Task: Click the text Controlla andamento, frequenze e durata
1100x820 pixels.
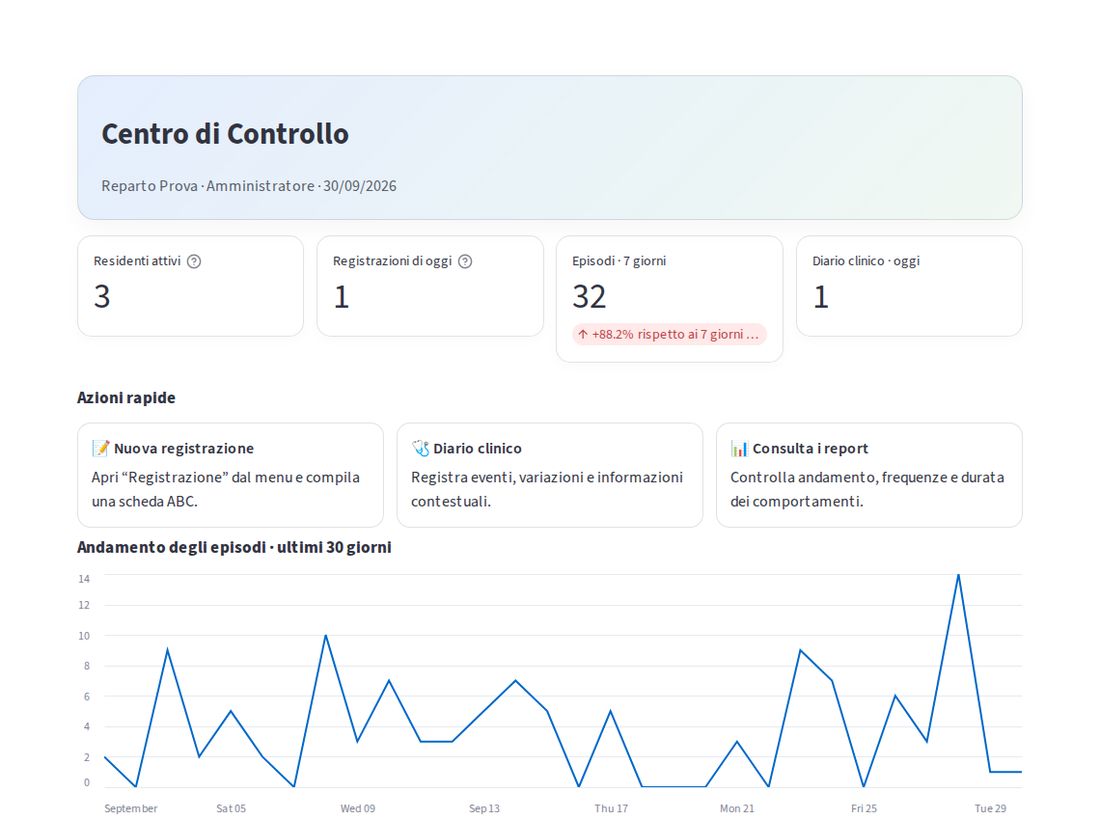Action: 867,477
